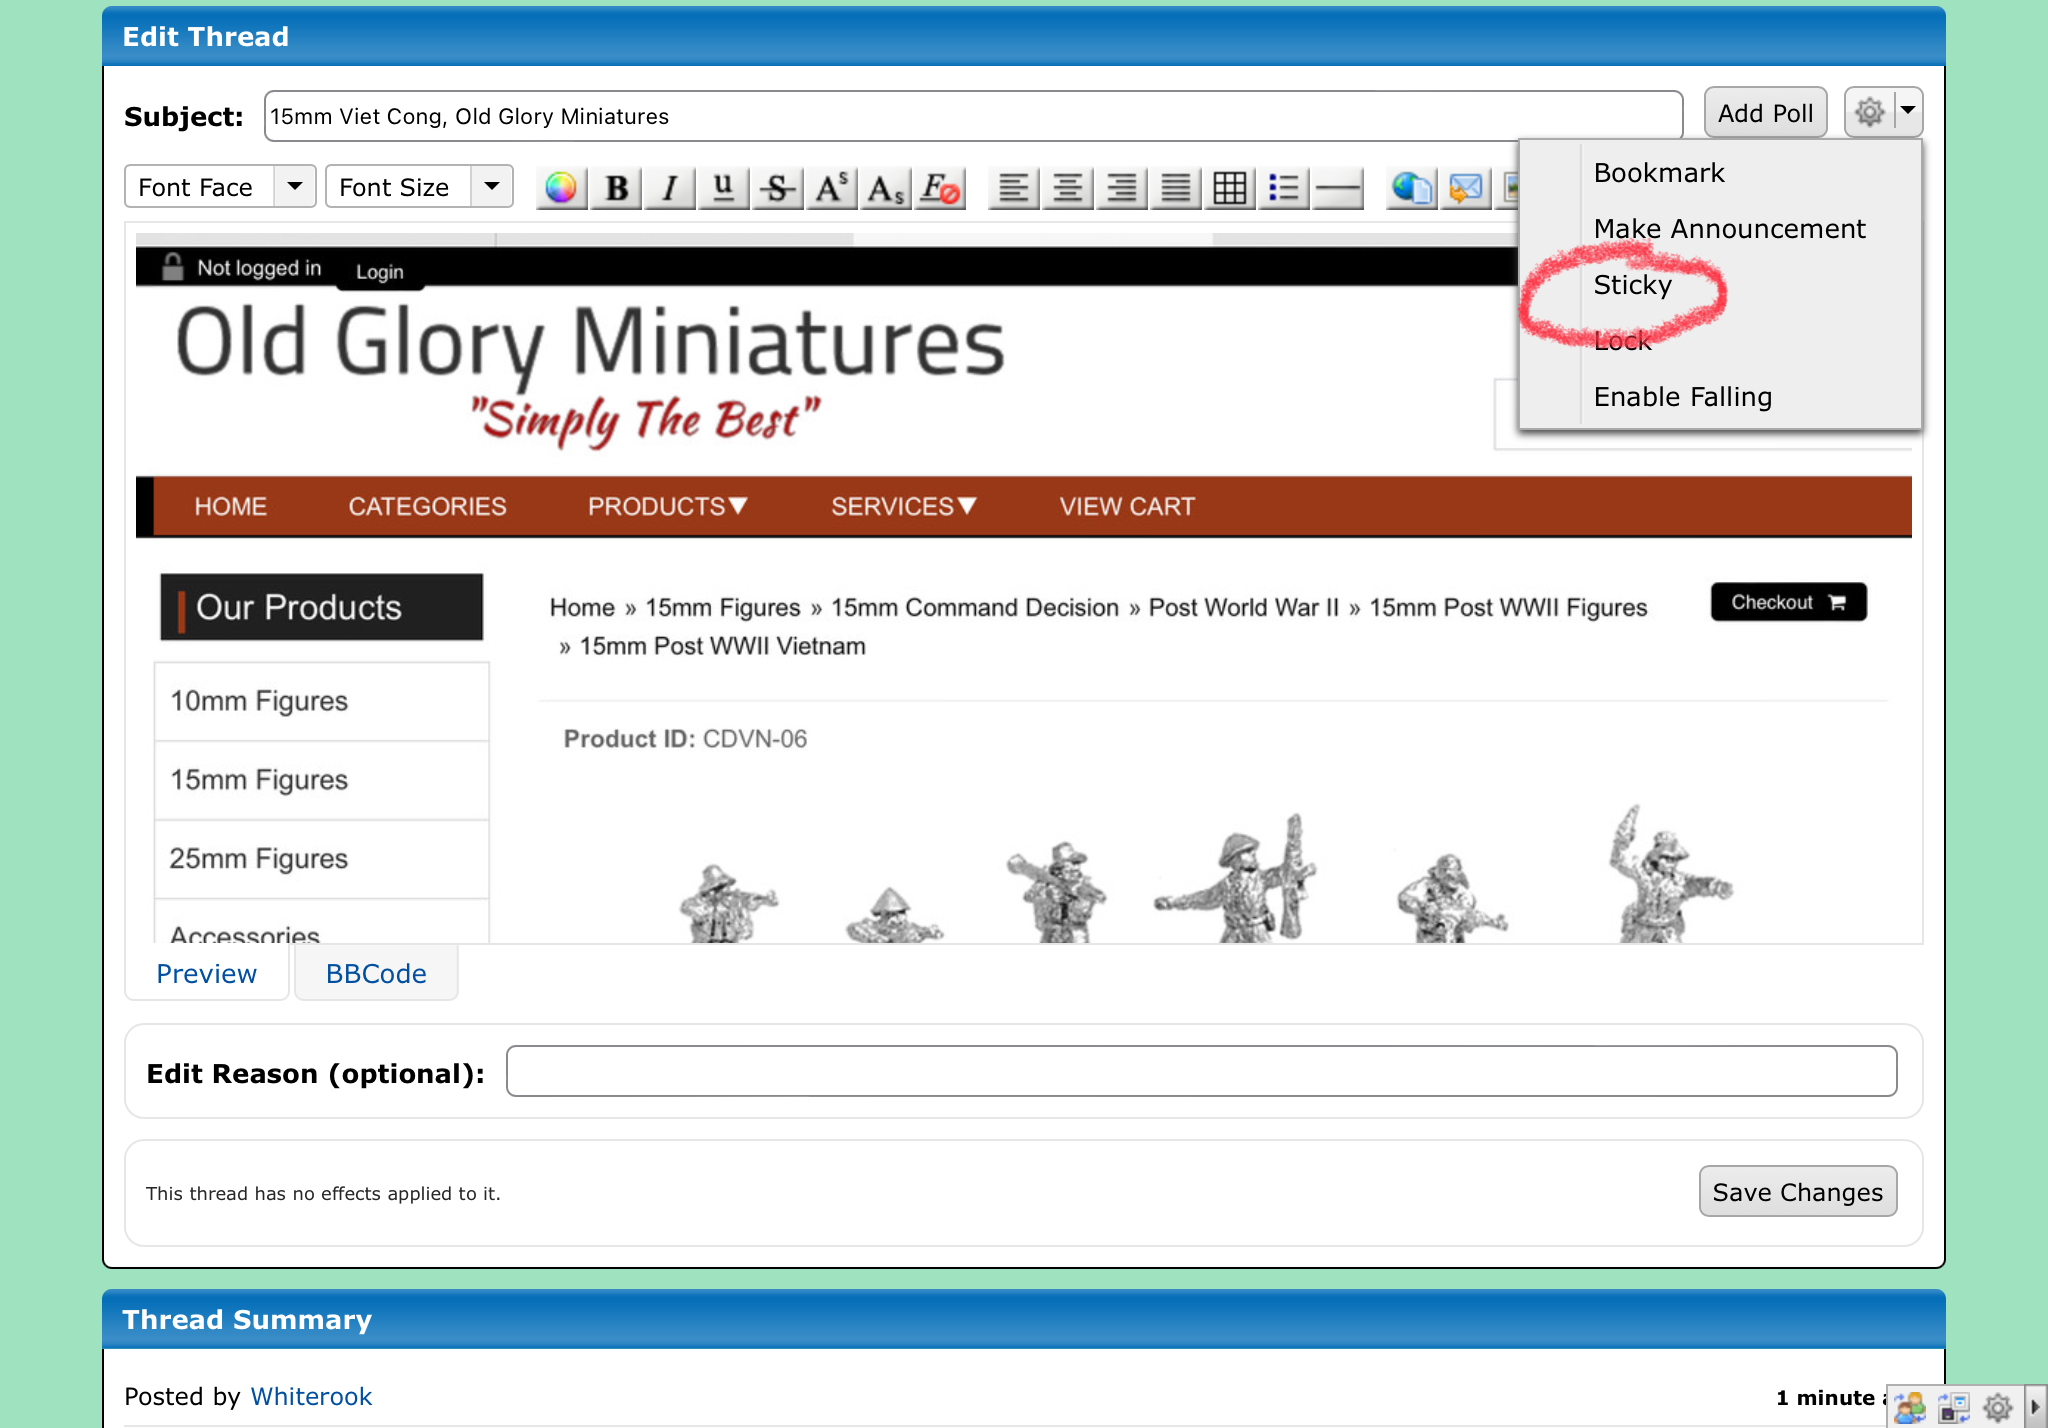Toggle bold formatting

(616, 188)
